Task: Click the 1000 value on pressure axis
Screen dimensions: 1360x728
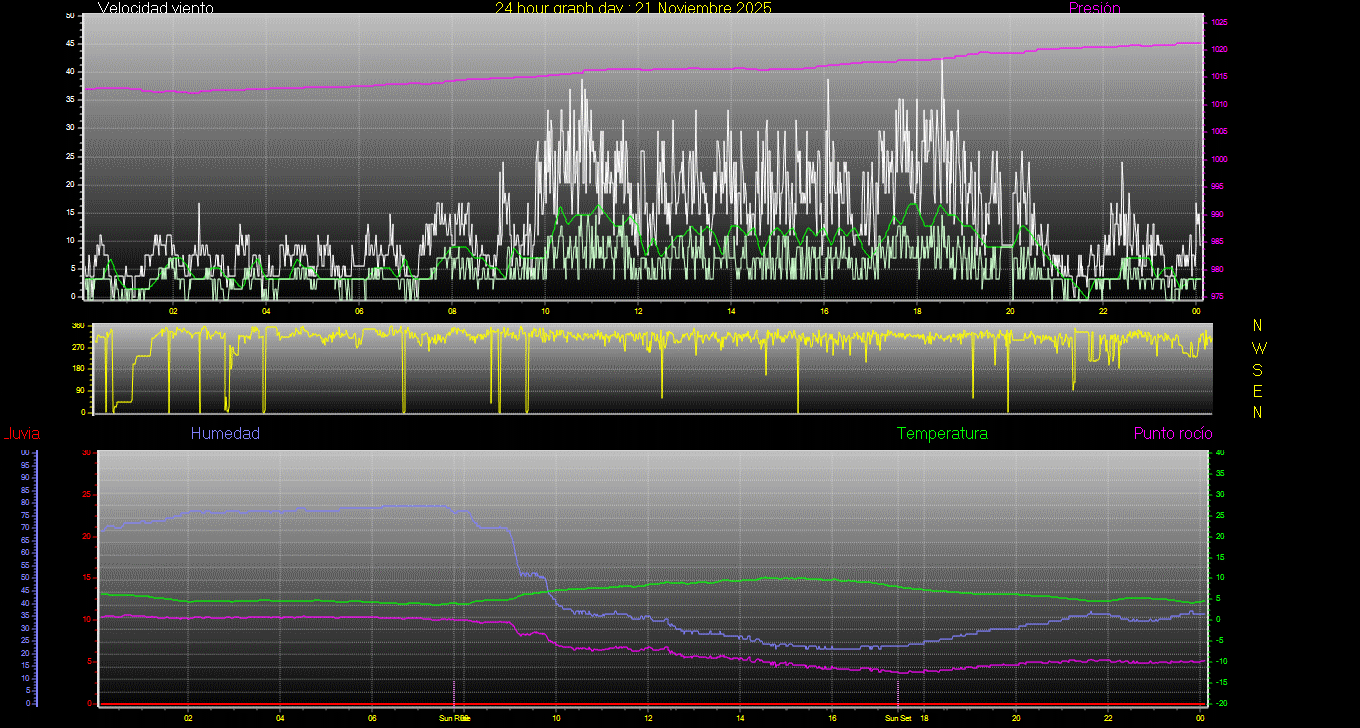Action: (1219, 159)
